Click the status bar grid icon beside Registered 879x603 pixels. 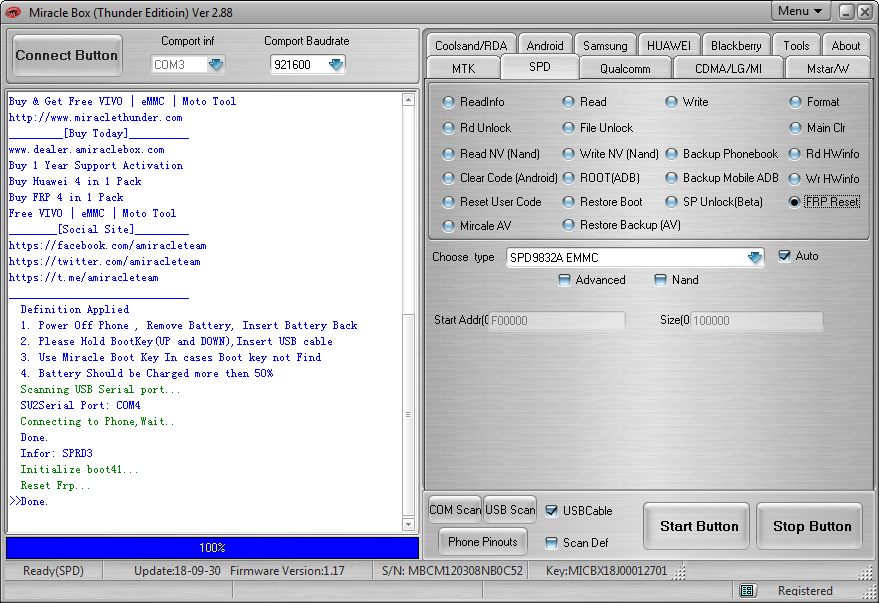(747, 590)
